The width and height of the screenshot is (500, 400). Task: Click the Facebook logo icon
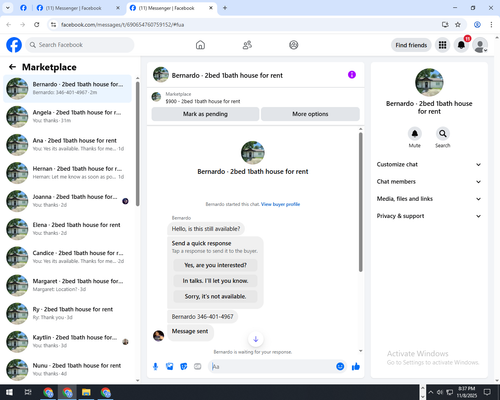pyautogui.click(x=14, y=45)
